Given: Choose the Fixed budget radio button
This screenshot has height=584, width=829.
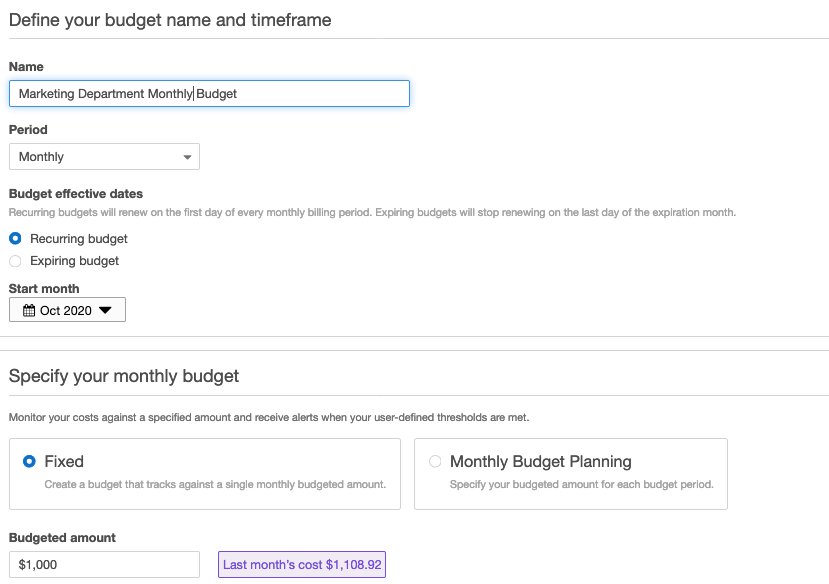Looking at the screenshot, I should pyautogui.click(x=29, y=461).
